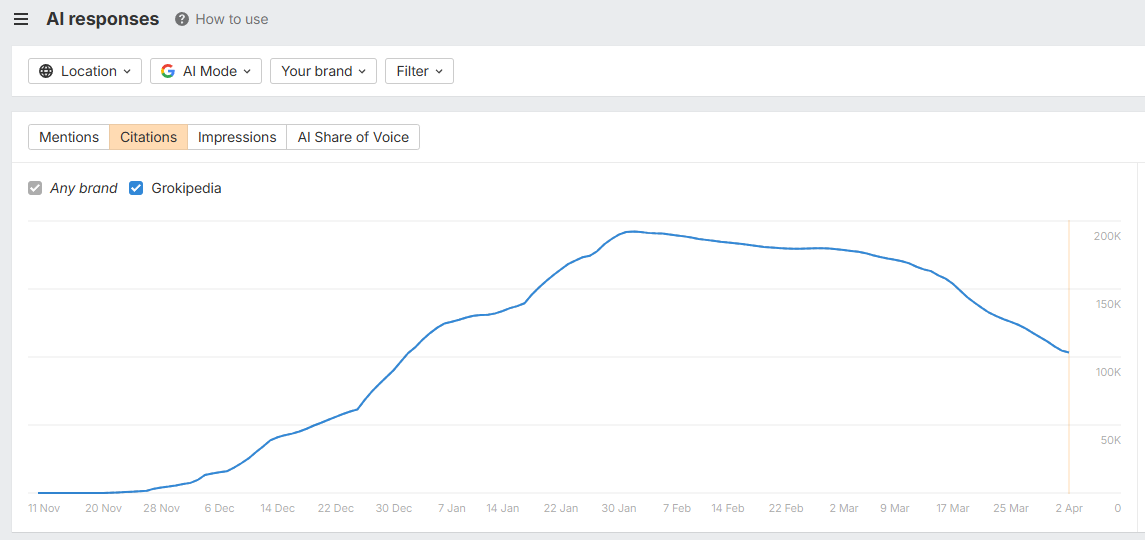The image size is (1145, 540).
Task: Expand the Your brand dropdown
Action: [323, 71]
